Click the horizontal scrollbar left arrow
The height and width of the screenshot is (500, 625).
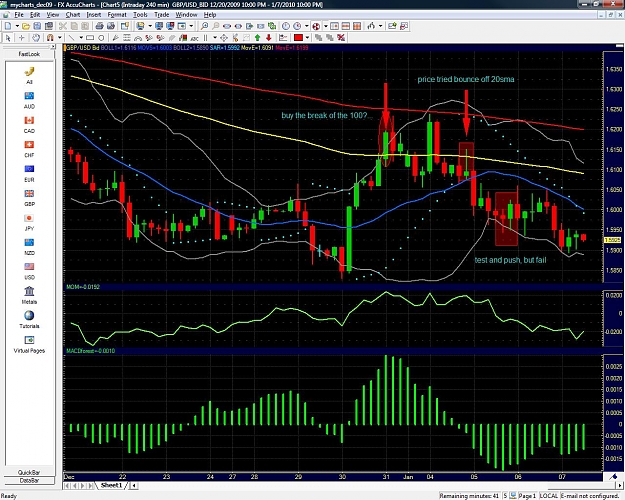[x=134, y=486]
